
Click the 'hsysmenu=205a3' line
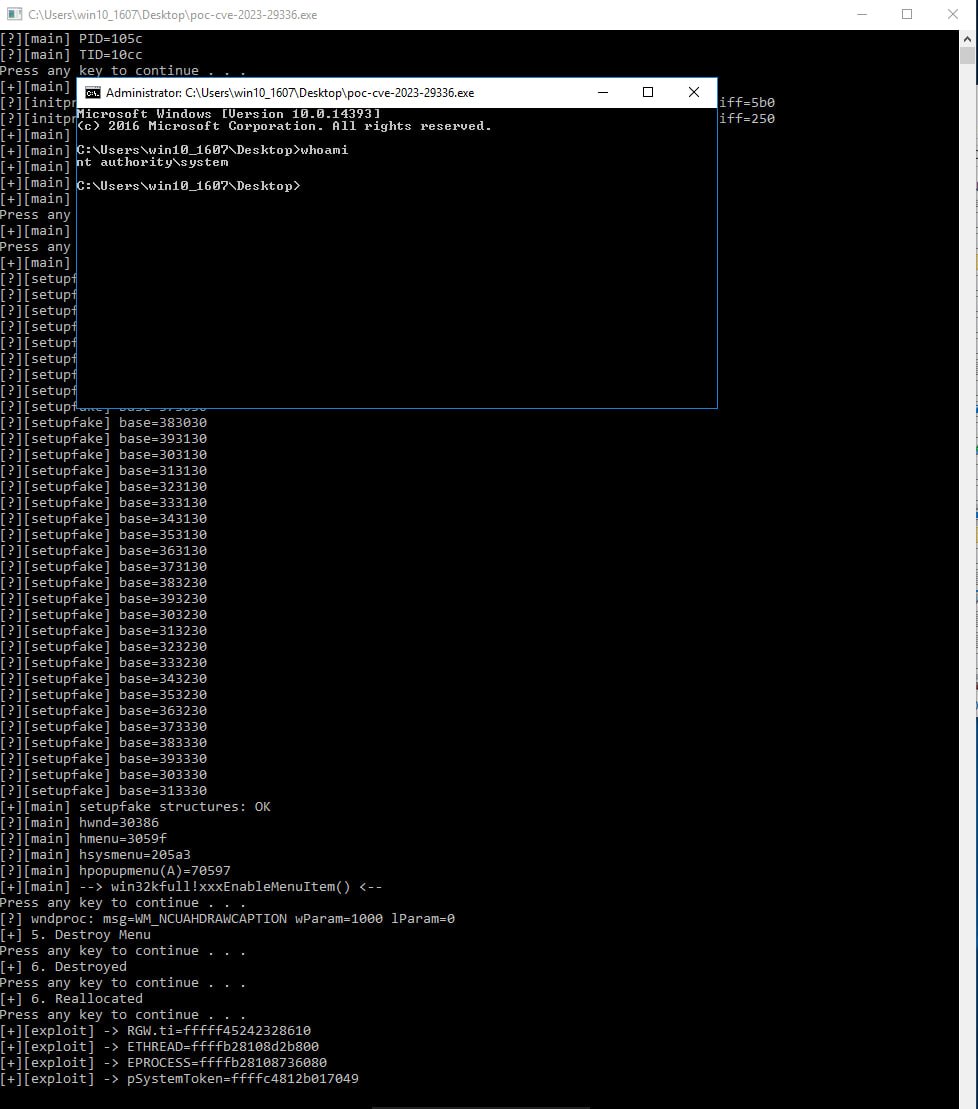pos(95,855)
